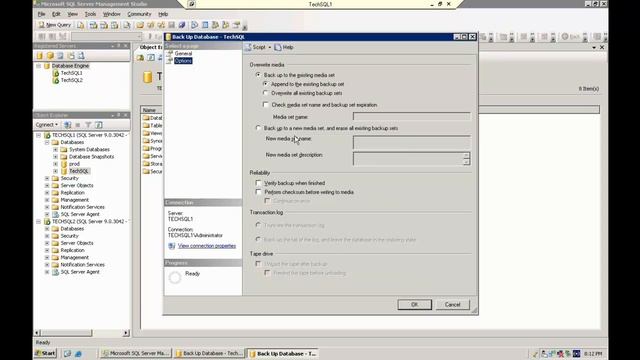Select Back up to a new media set
The height and width of the screenshot is (360, 640).
pyautogui.click(x=258, y=128)
